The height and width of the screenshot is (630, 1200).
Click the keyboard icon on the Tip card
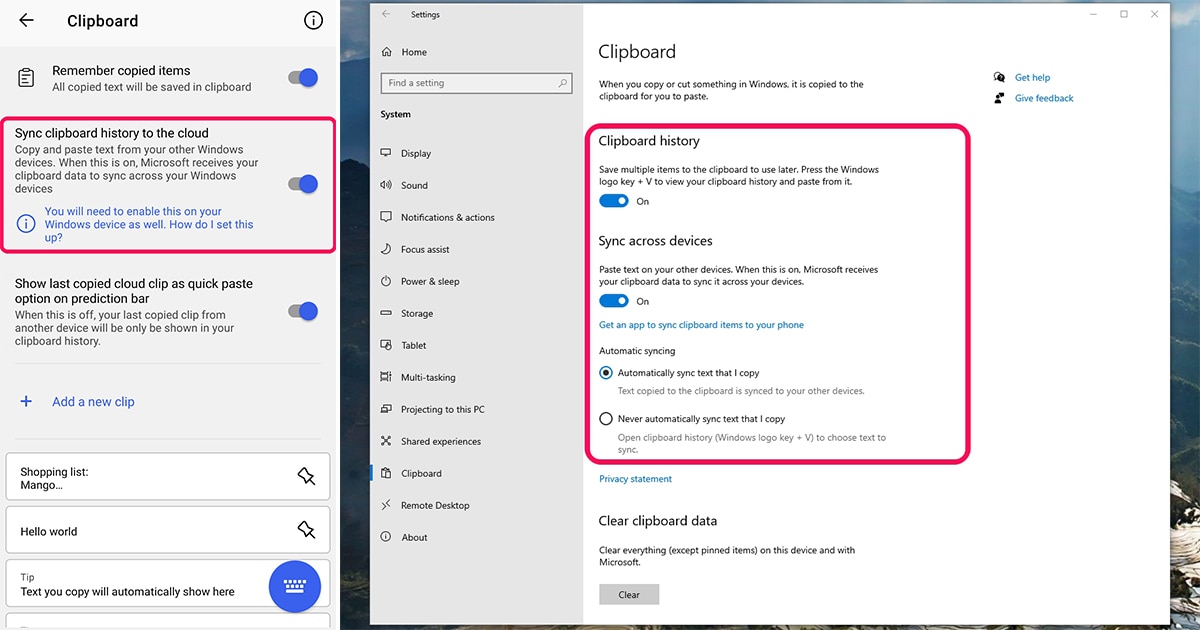295,586
